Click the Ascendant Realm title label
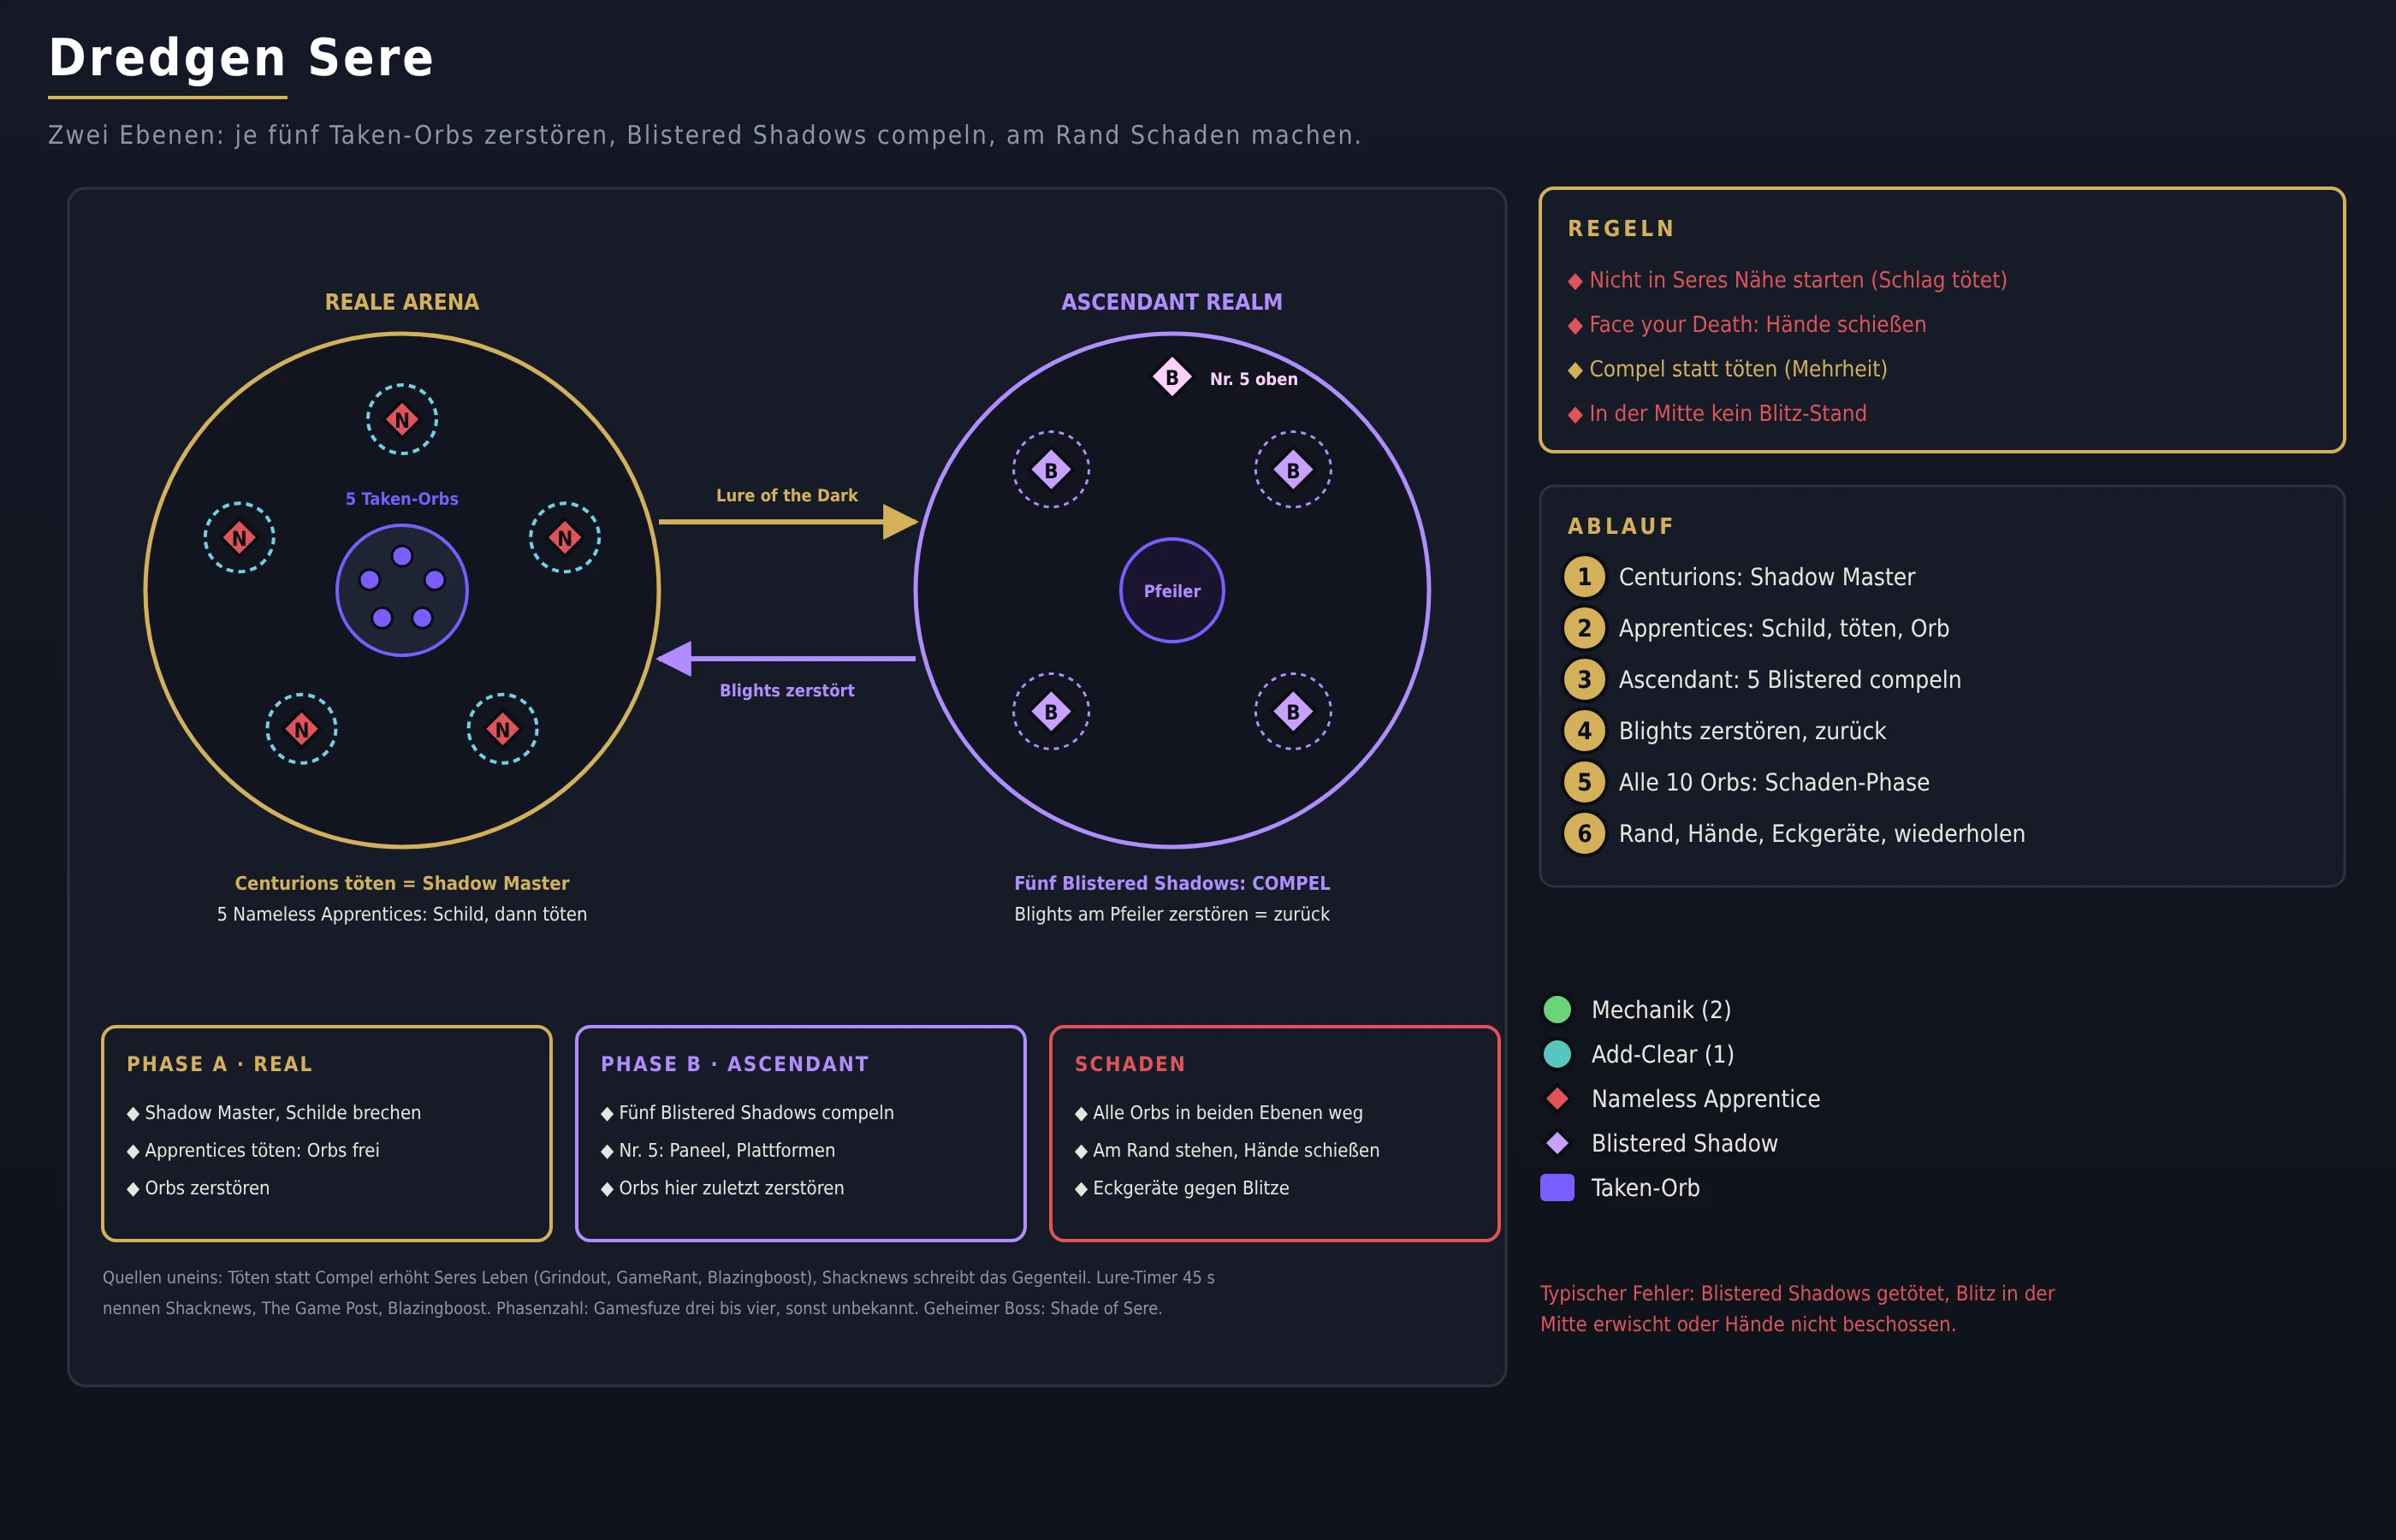 click(1172, 302)
